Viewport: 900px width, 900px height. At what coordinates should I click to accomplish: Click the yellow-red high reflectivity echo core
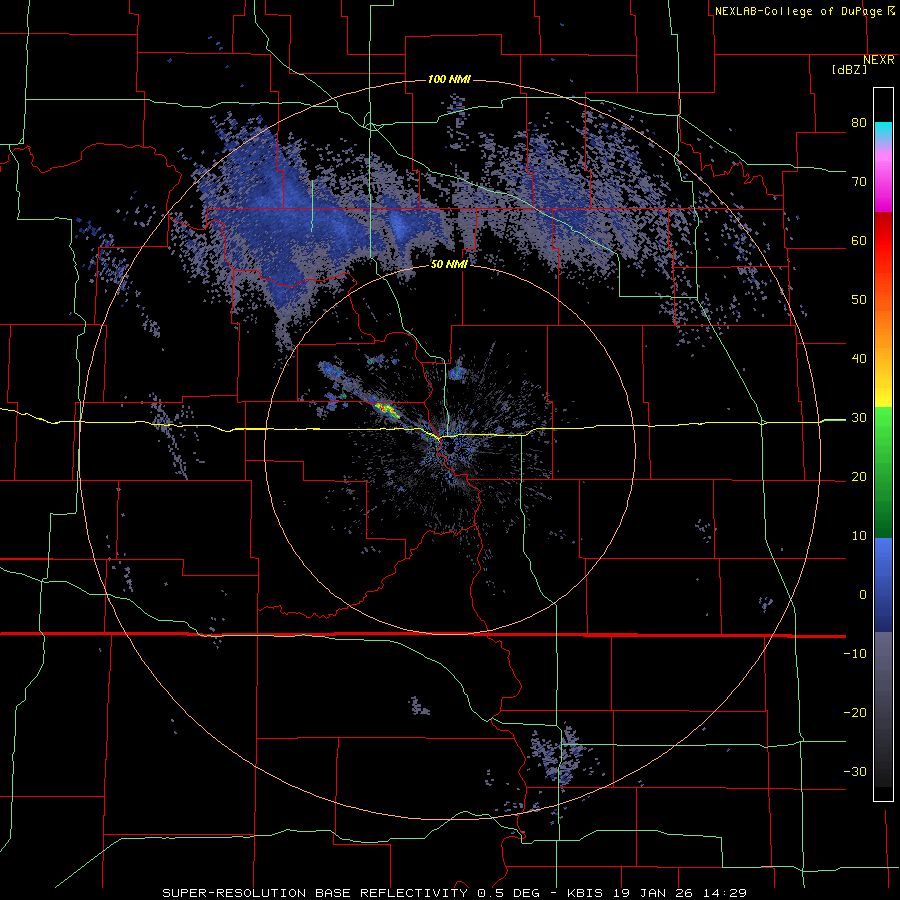(x=386, y=409)
